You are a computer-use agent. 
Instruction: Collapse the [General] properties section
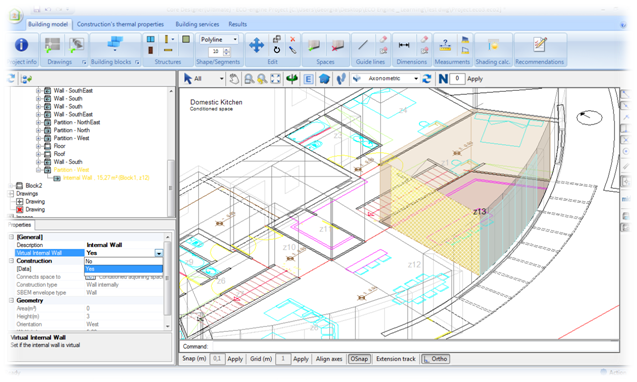11,237
